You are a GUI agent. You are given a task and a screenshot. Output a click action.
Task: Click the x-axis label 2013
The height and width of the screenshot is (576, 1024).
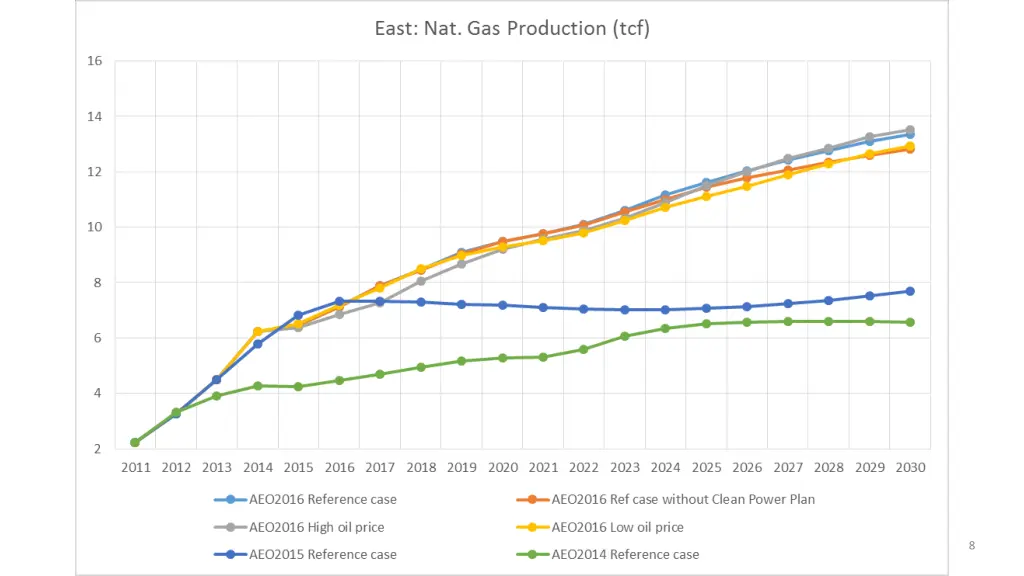(x=217, y=468)
